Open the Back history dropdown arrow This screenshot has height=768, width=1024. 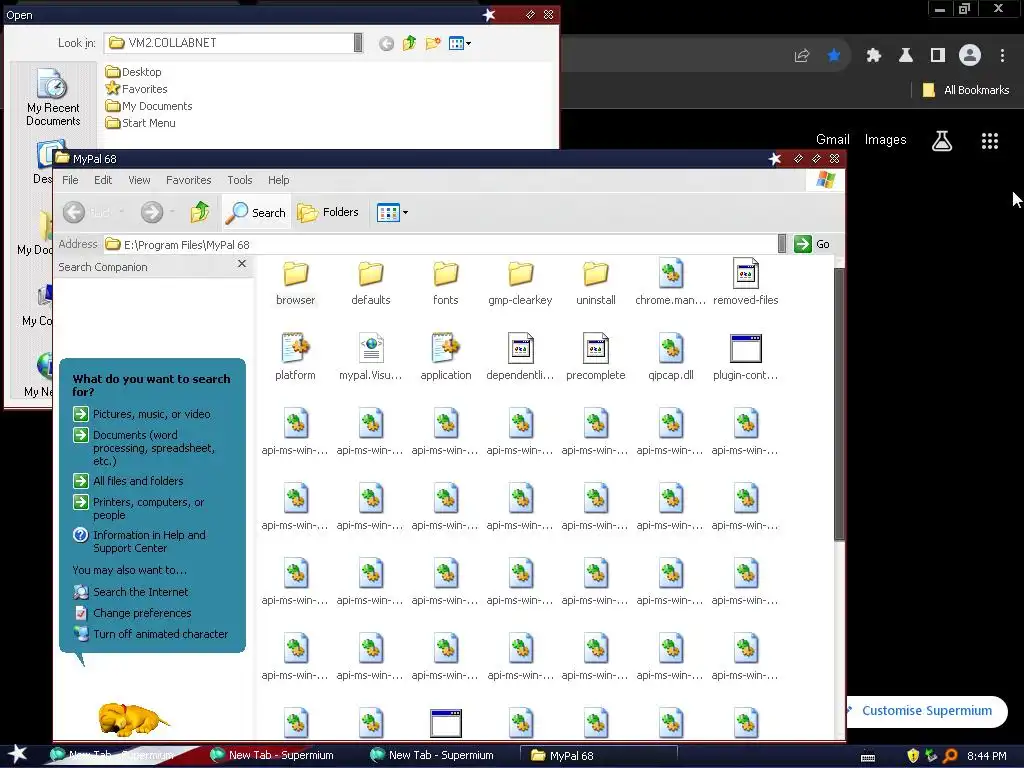pyautogui.click(x=121, y=212)
